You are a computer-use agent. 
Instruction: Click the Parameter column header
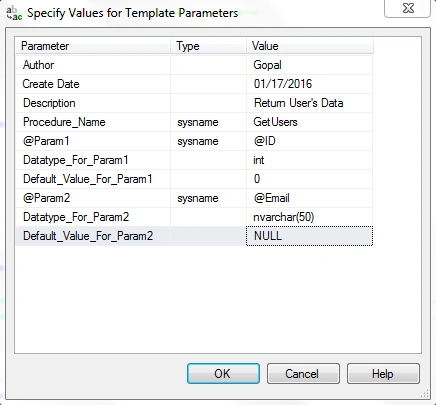point(93,46)
